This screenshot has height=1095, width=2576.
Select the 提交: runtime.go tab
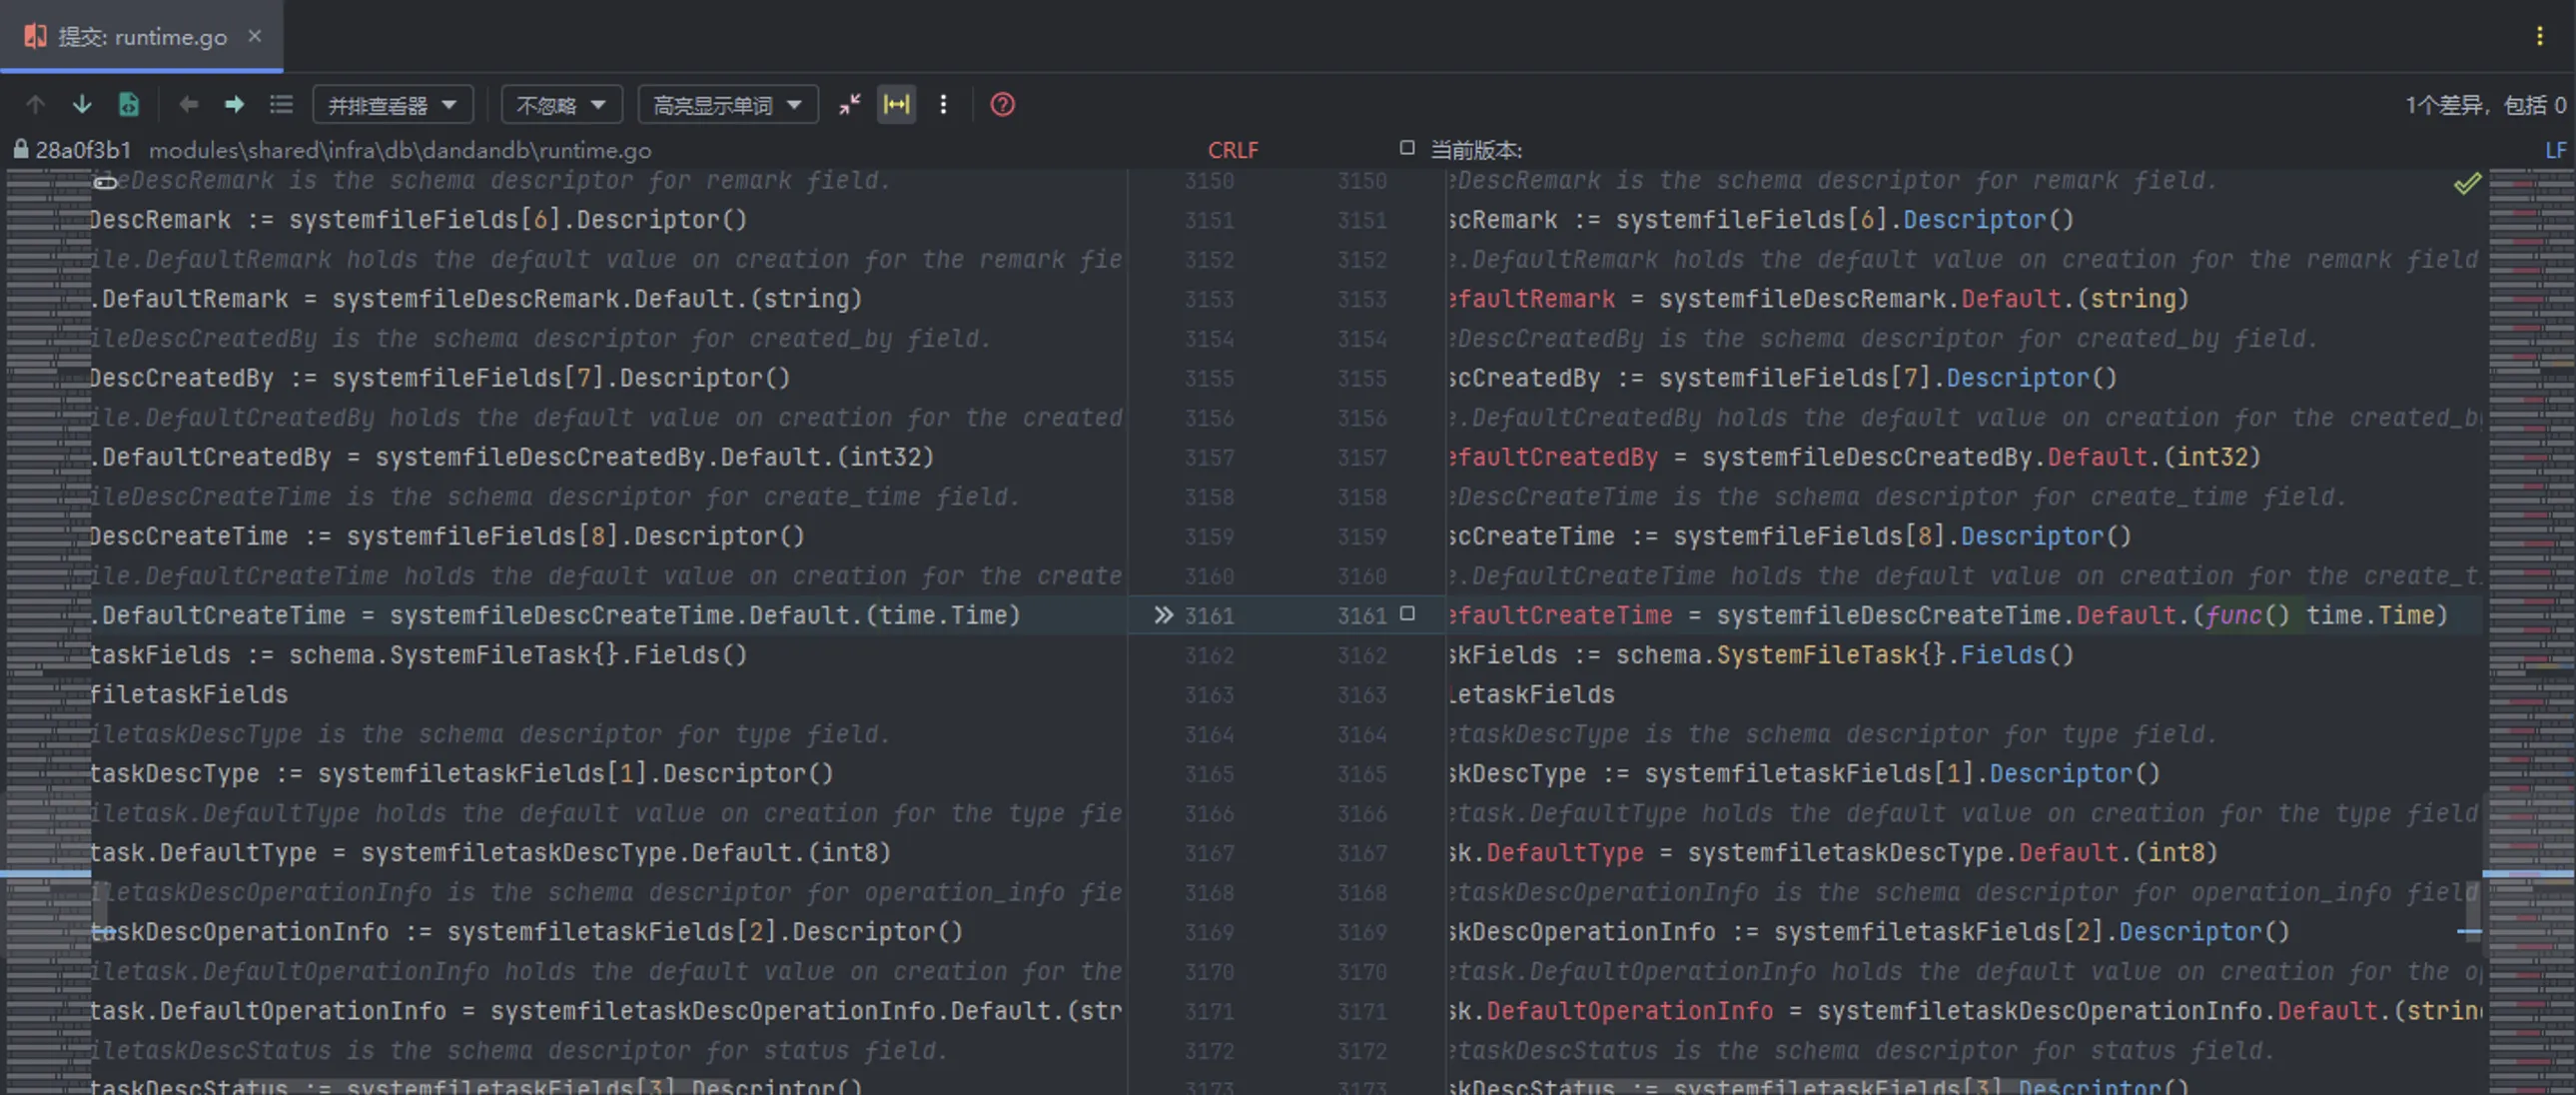tap(141, 37)
